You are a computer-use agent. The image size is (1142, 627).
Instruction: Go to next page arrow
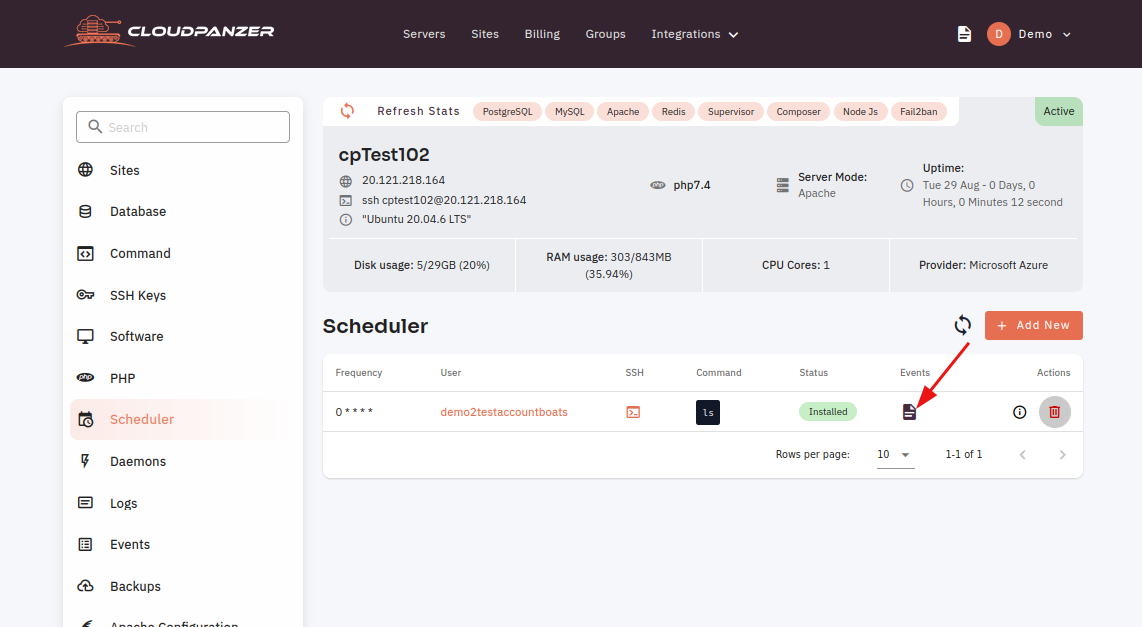point(1063,454)
